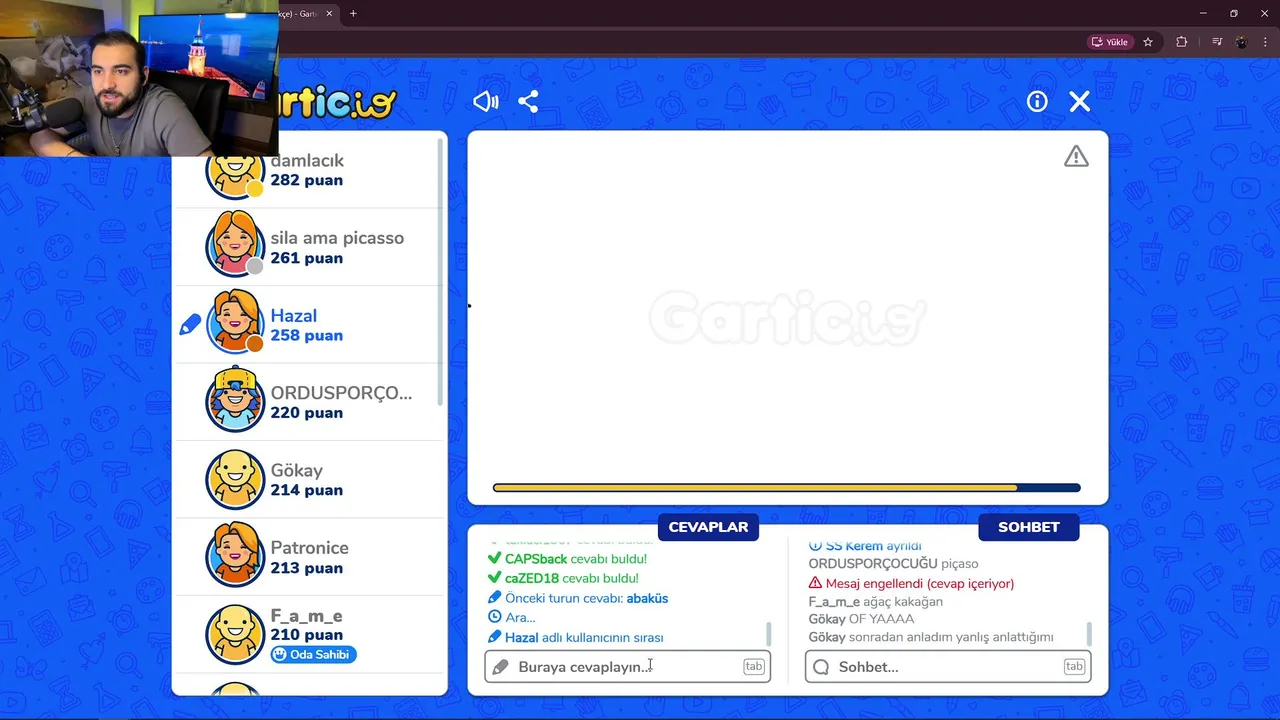
Task: Select player ORDUSPORÇO... in the list
Action: coord(308,402)
